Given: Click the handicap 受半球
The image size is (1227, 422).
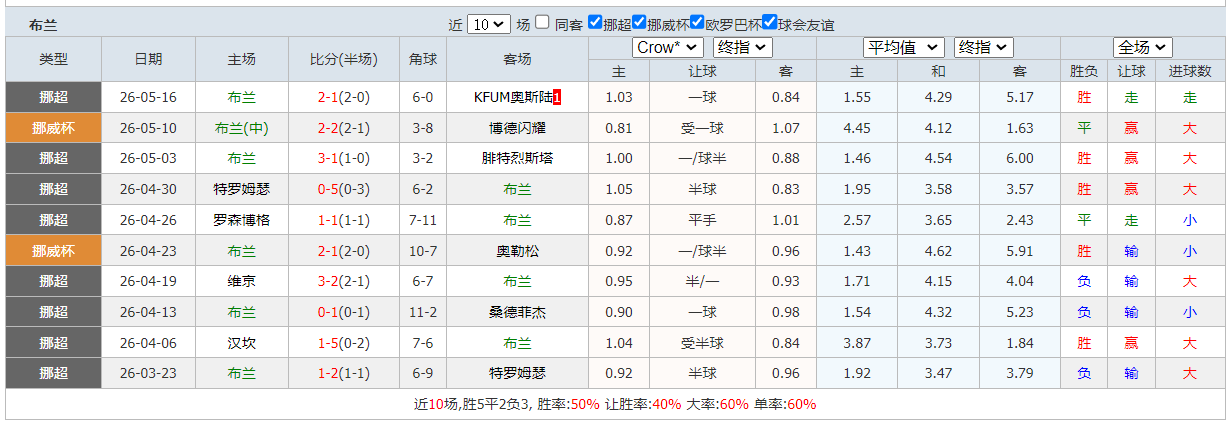Looking at the screenshot, I should click(702, 343).
